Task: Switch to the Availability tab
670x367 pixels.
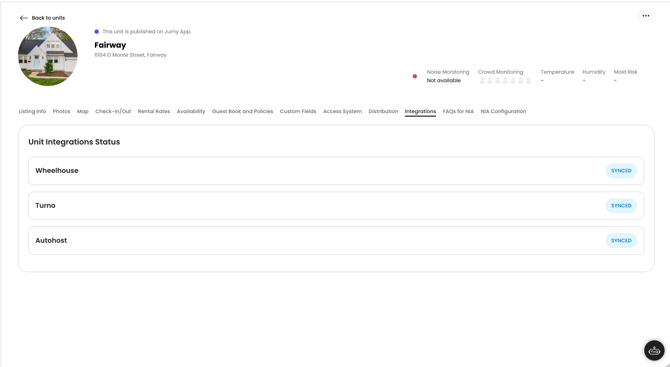Action: coord(191,112)
